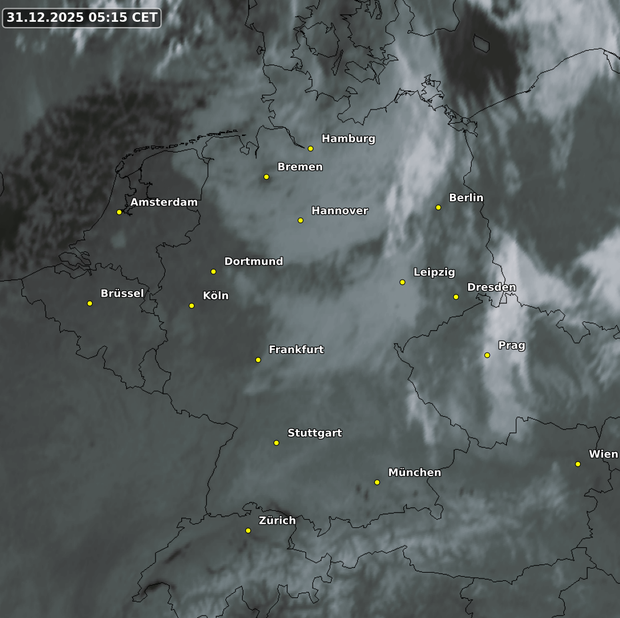Select the Stuttgart yellow marker dot
The width and height of the screenshot is (620, 618).
(277, 443)
